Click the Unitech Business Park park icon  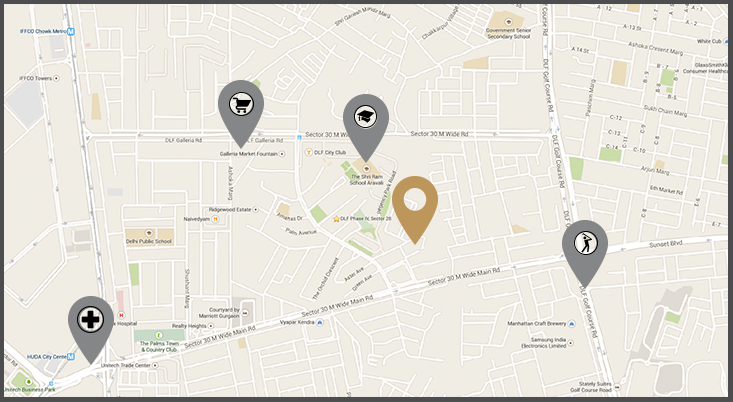click(x=29, y=381)
